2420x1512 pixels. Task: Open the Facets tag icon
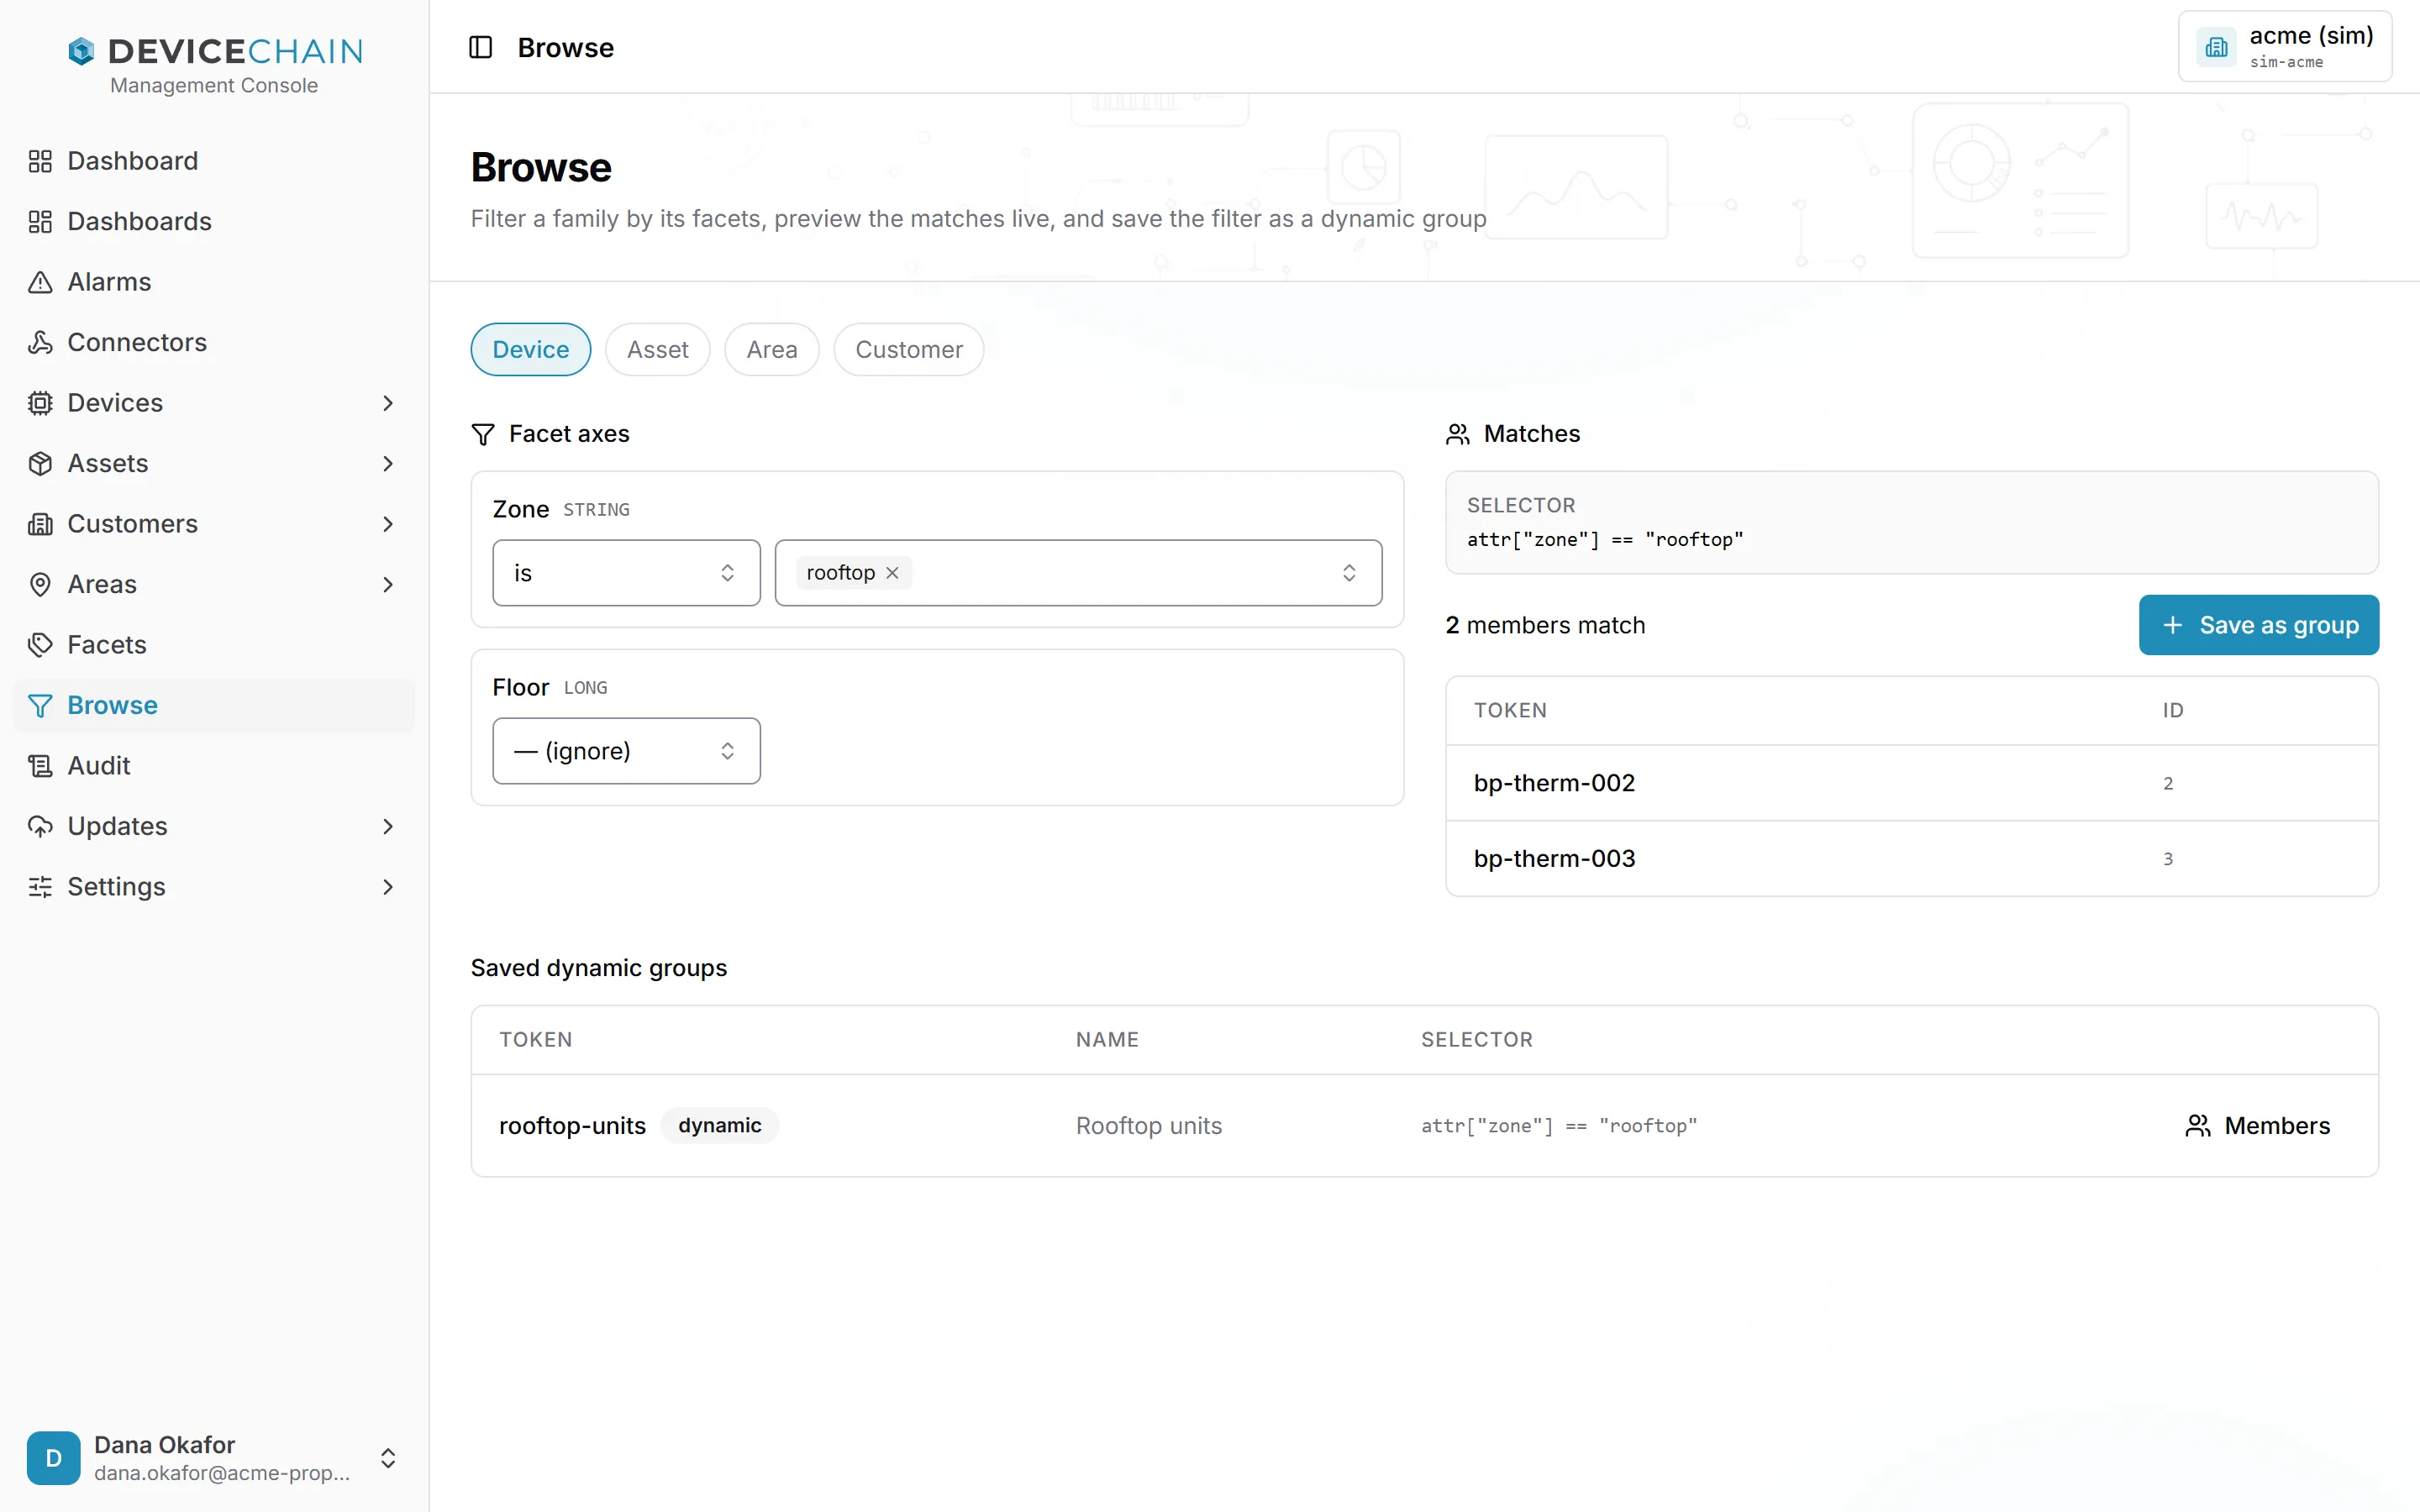[40, 645]
